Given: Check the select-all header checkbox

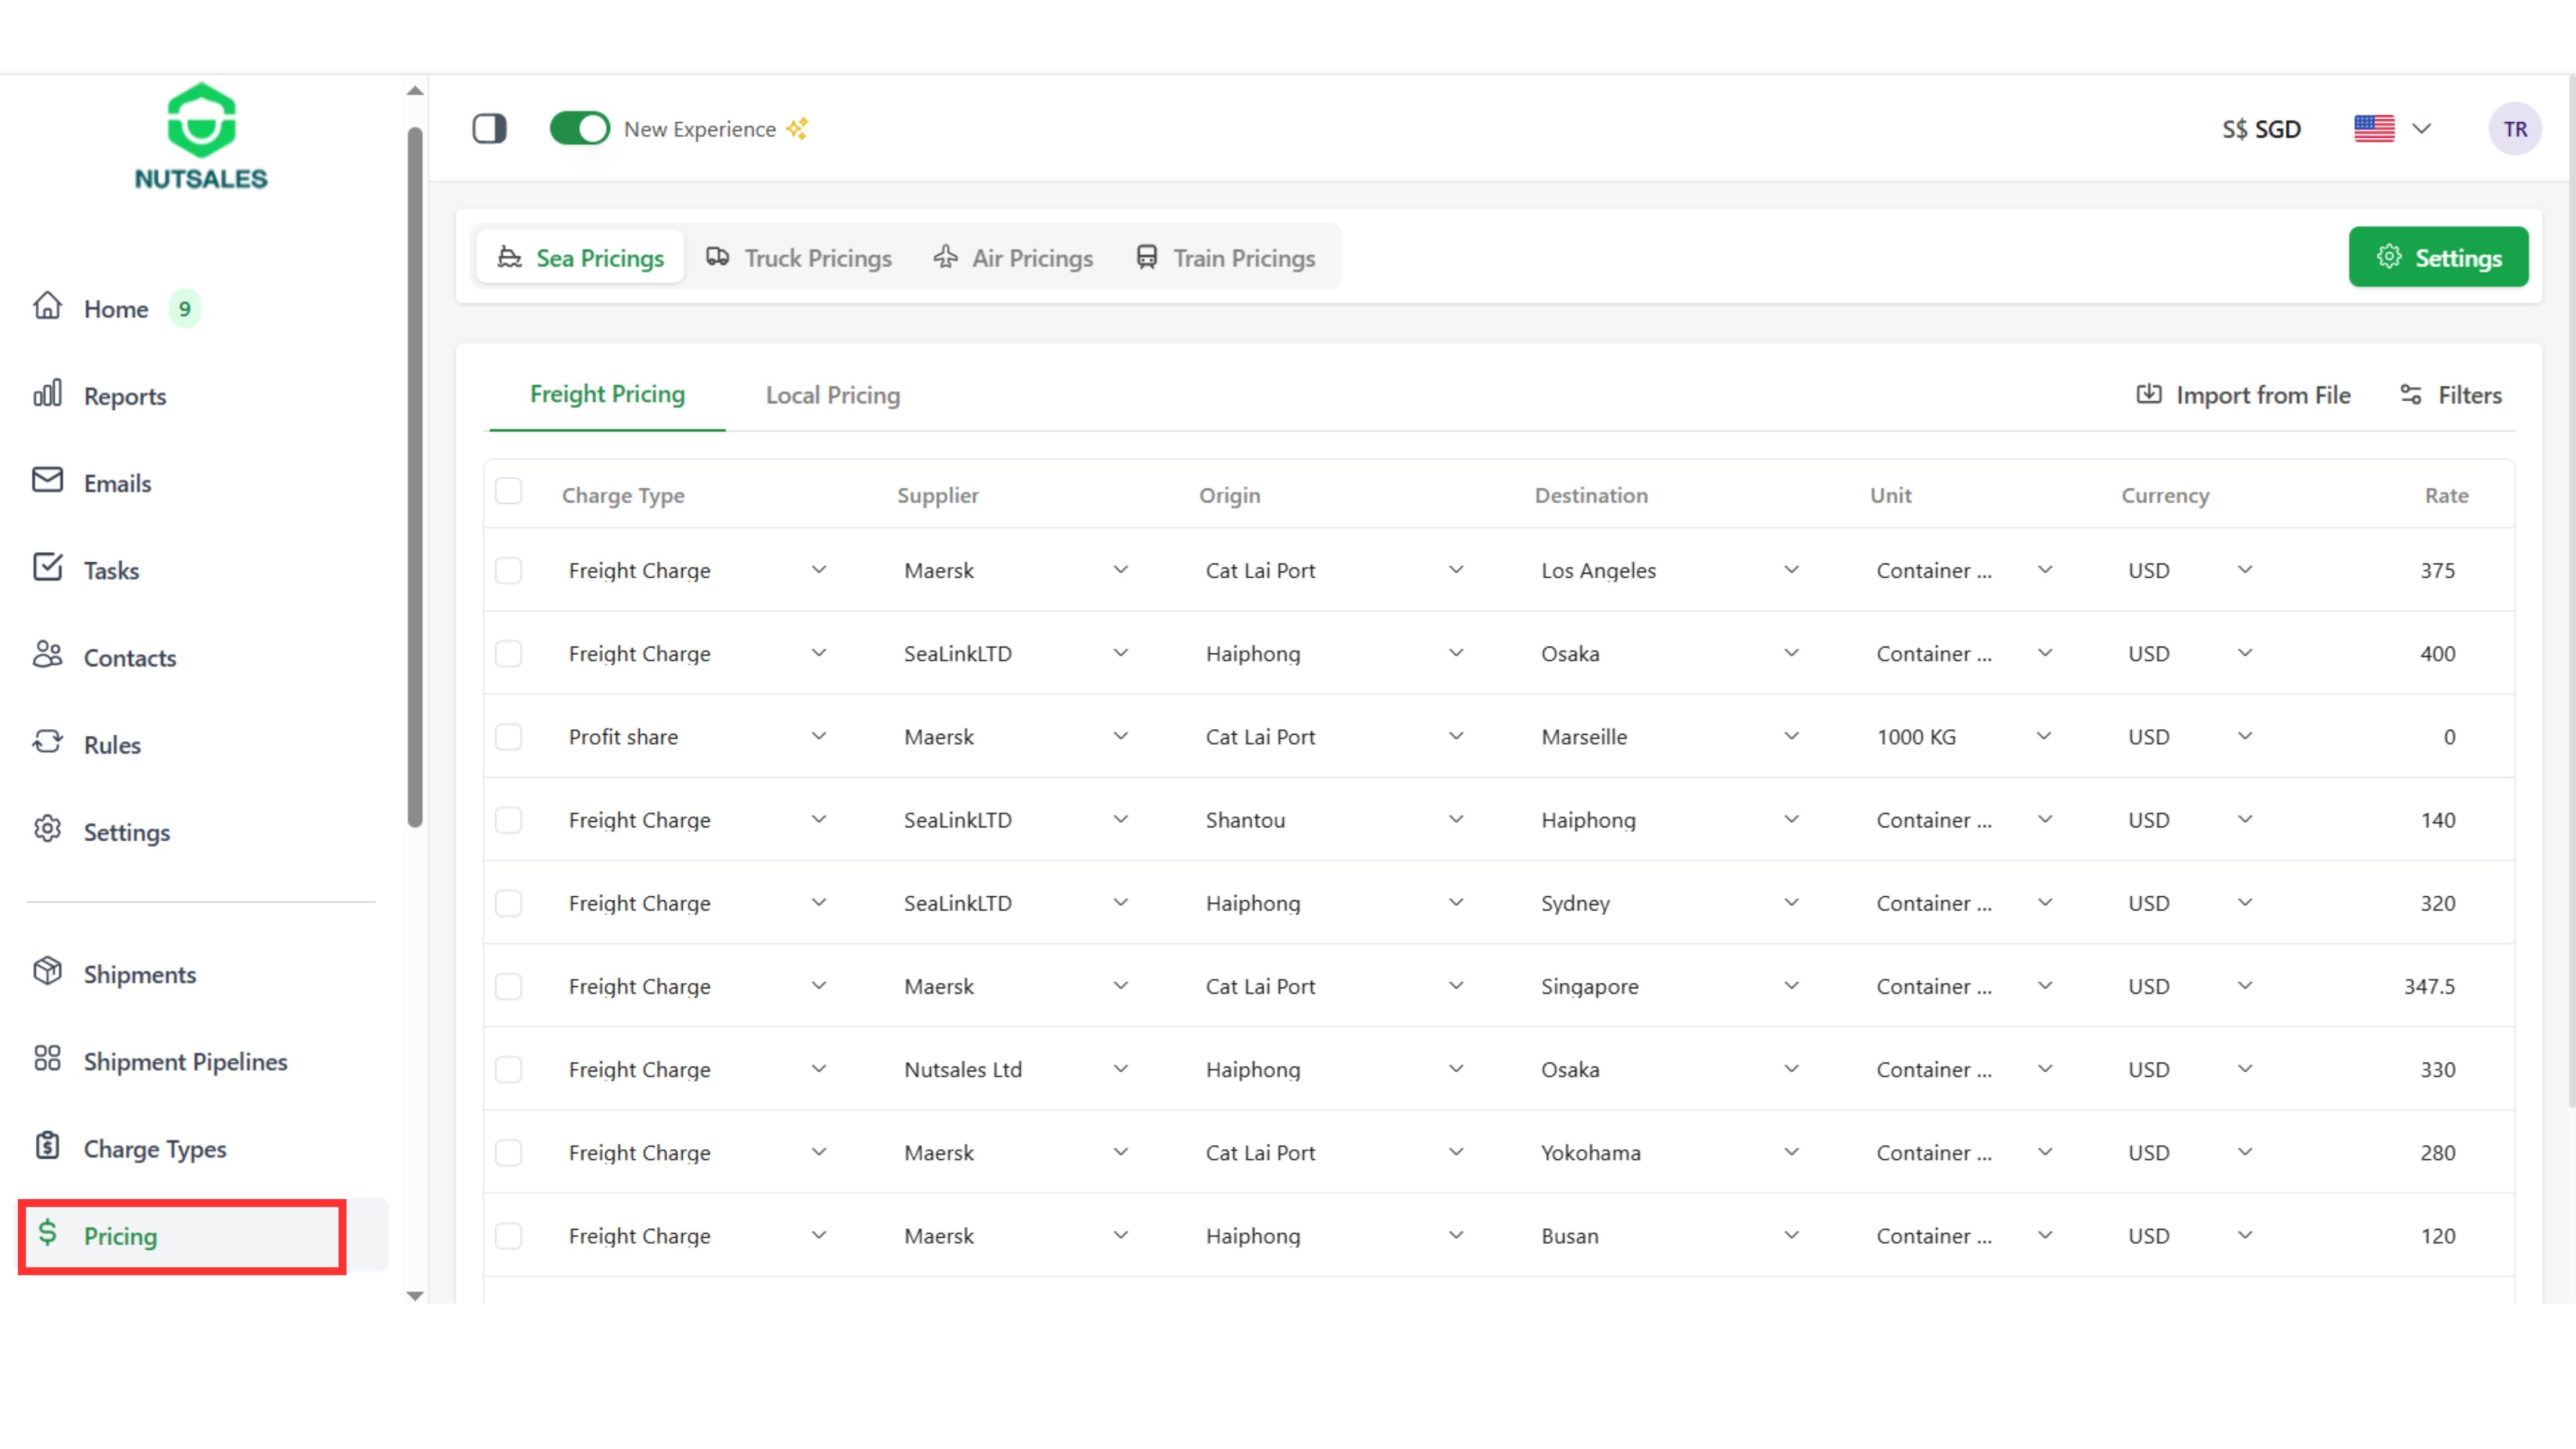Looking at the screenshot, I should (x=508, y=492).
